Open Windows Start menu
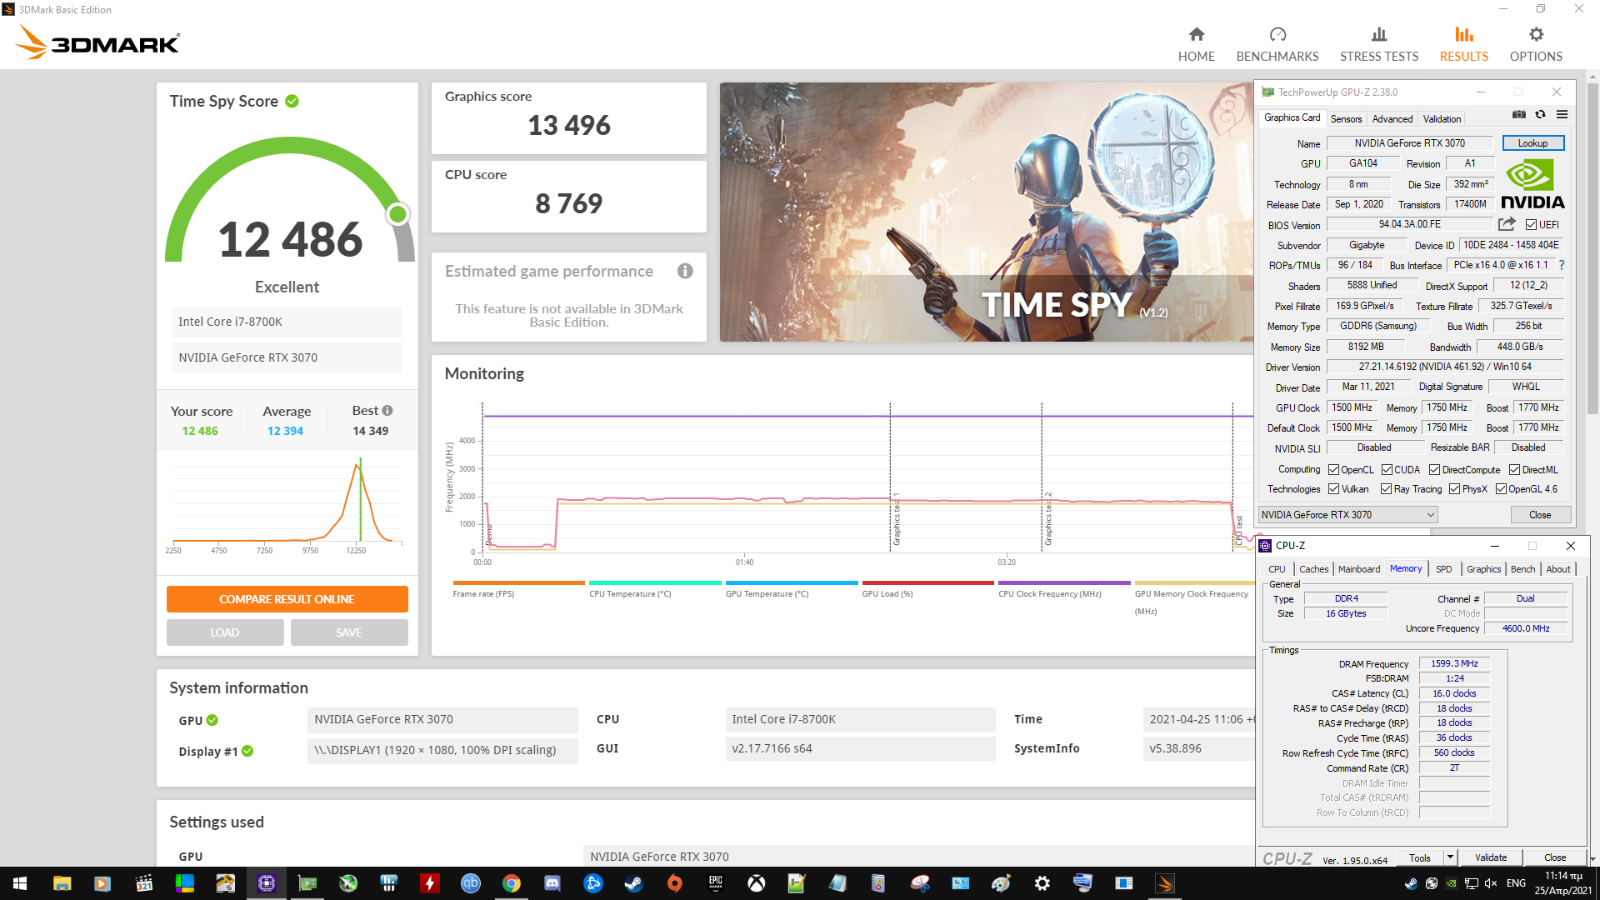This screenshot has height=900, width=1600. click(20, 883)
